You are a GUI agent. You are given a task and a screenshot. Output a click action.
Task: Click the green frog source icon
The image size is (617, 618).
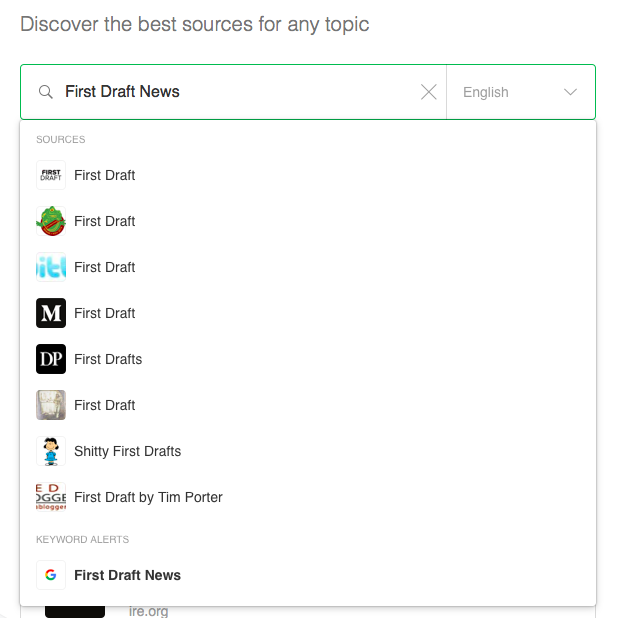[51, 221]
